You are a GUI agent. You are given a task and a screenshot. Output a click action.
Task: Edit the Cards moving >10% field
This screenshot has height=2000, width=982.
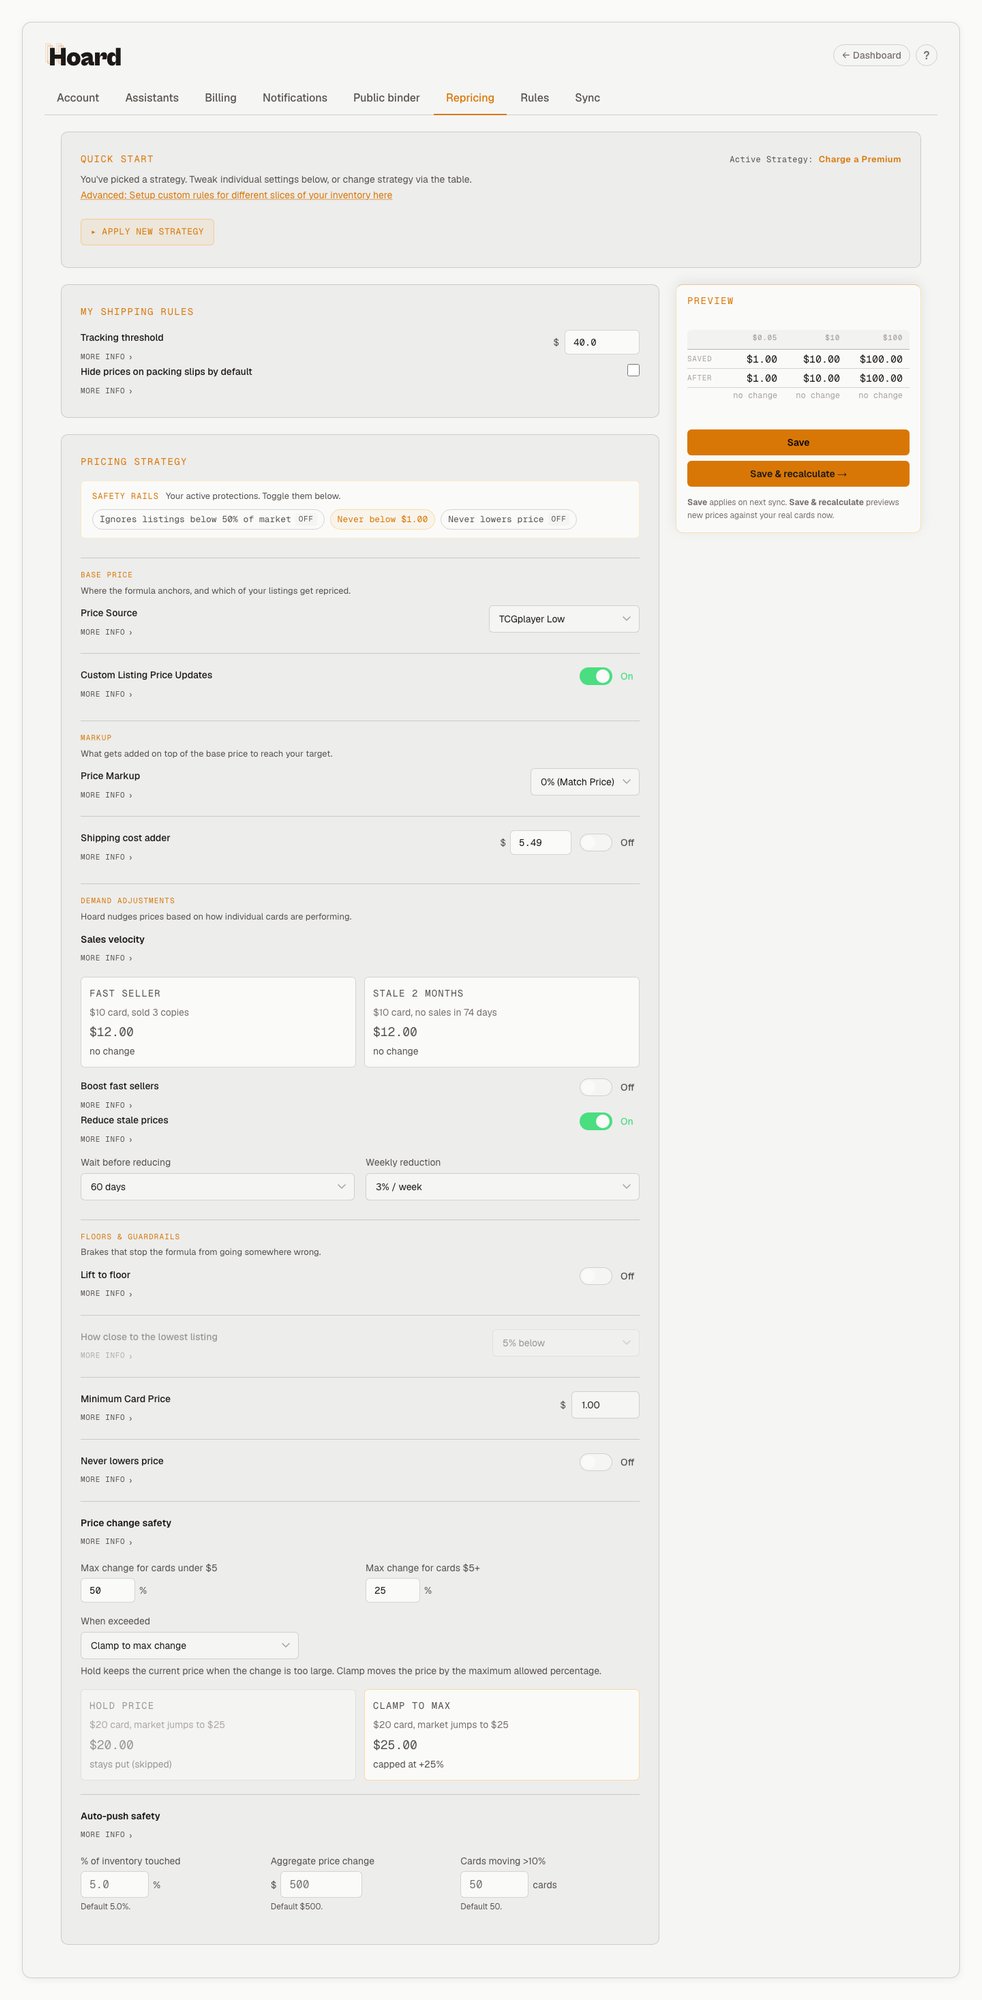494,1884
